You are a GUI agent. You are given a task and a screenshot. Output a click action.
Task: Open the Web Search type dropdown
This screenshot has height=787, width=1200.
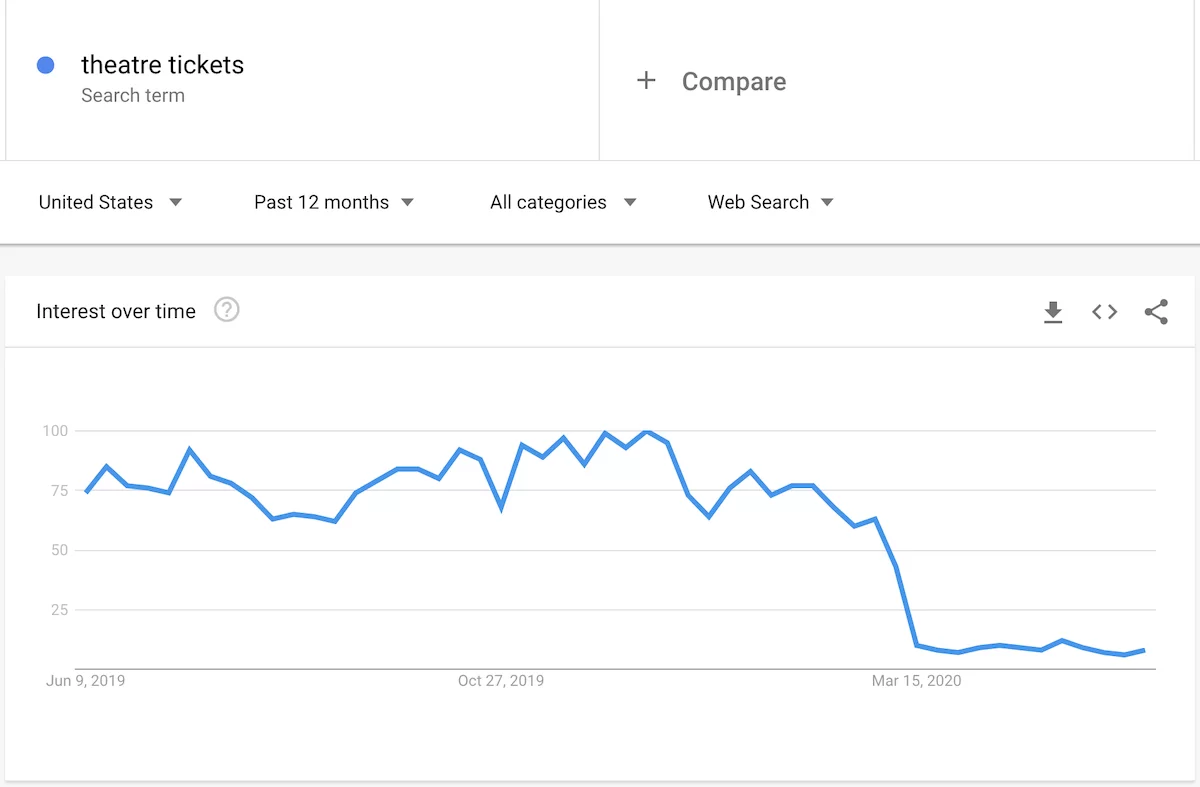click(x=769, y=202)
